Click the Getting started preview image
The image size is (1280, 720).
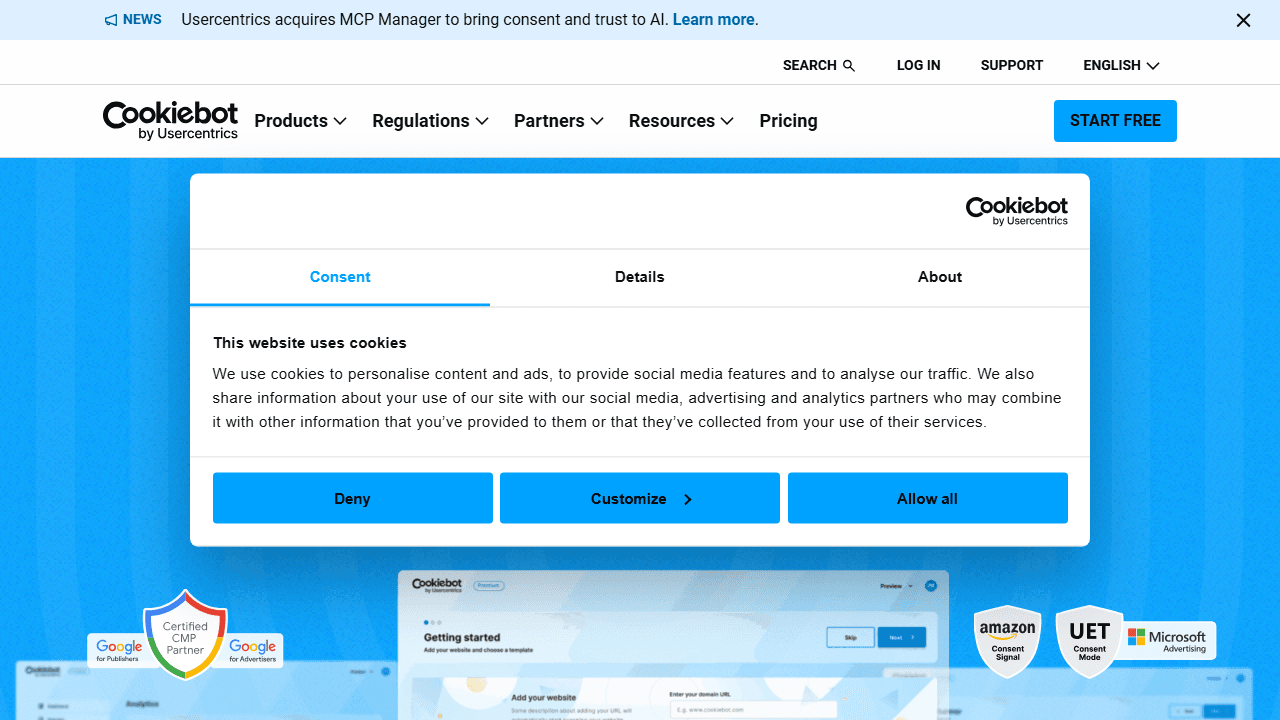point(673,645)
